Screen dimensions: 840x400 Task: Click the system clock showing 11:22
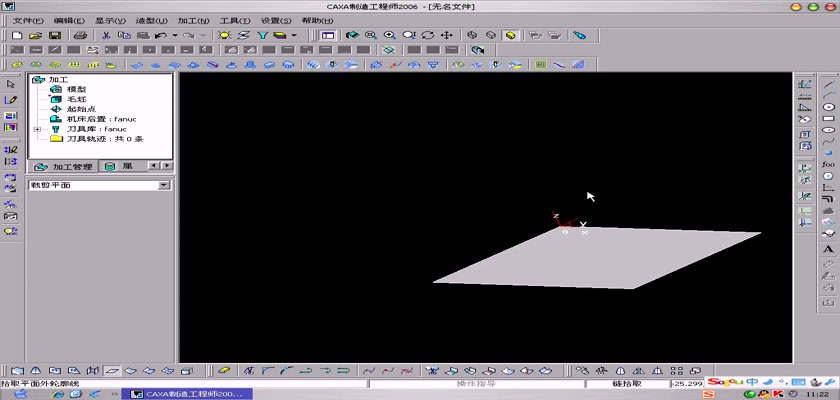click(816, 394)
